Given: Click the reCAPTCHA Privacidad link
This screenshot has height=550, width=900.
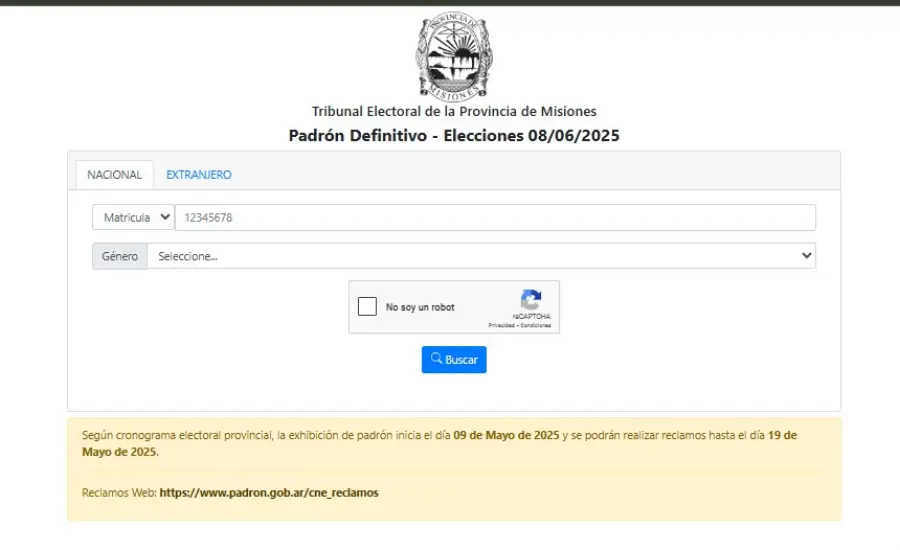Looking at the screenshot, I should (502, 326).
